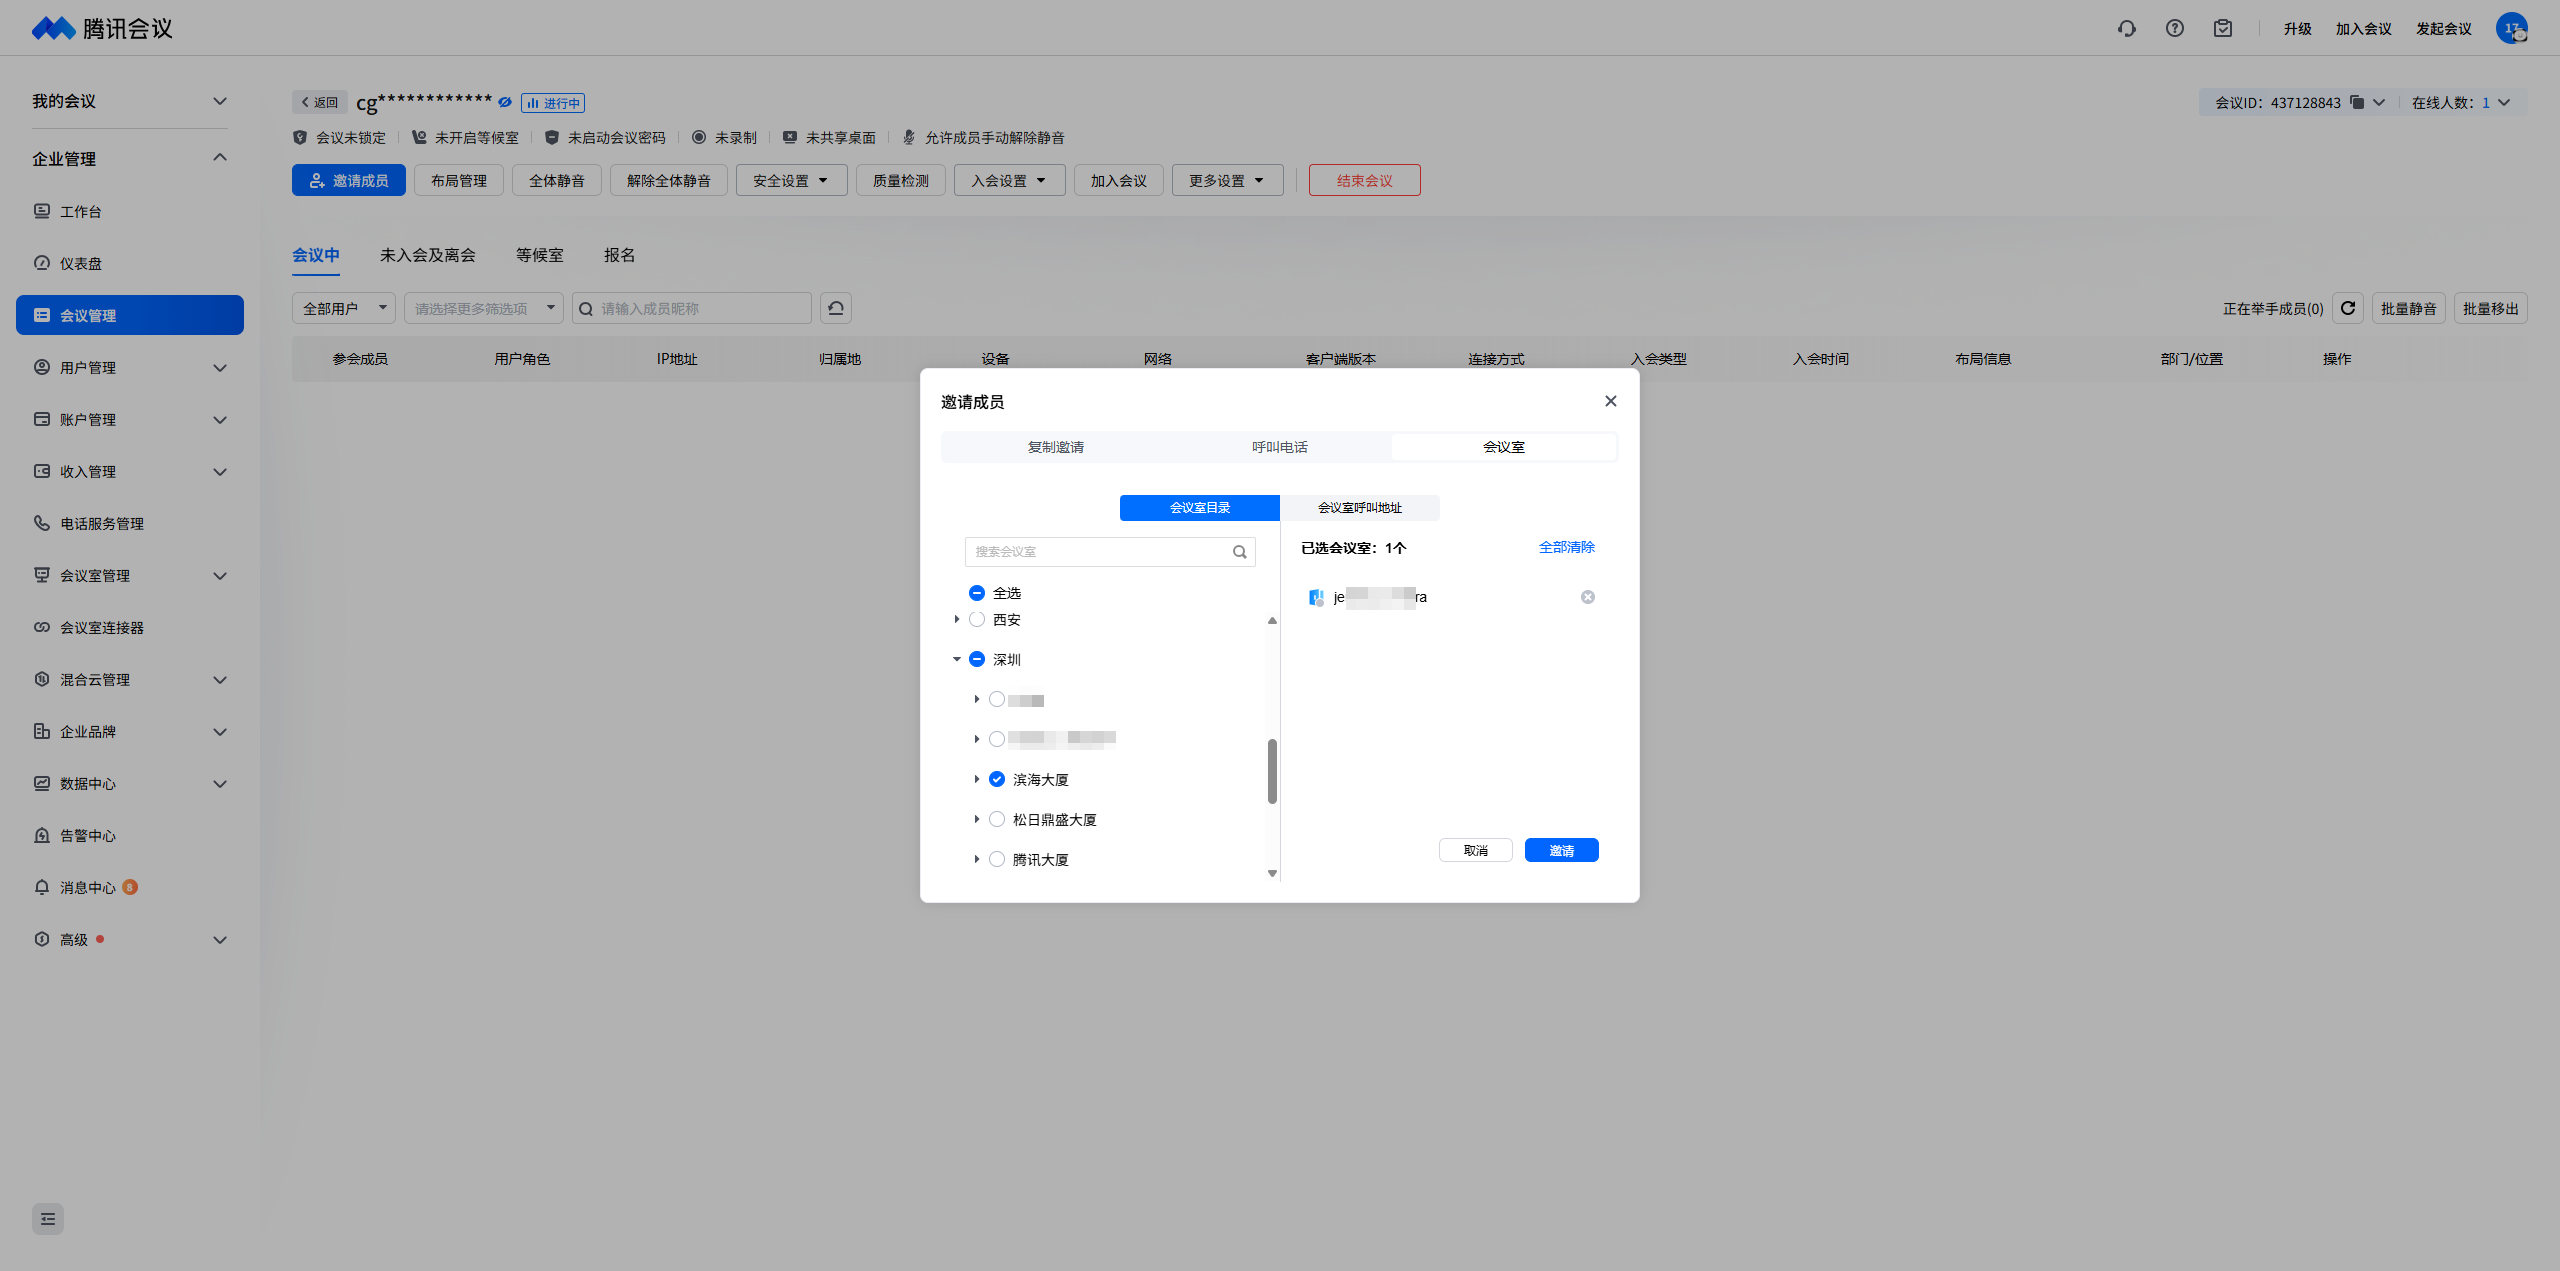Open the 安全设置 dropdown menu
Image resolution: width=2560 pixels, height=1271 pixels.
click(790, 180)
